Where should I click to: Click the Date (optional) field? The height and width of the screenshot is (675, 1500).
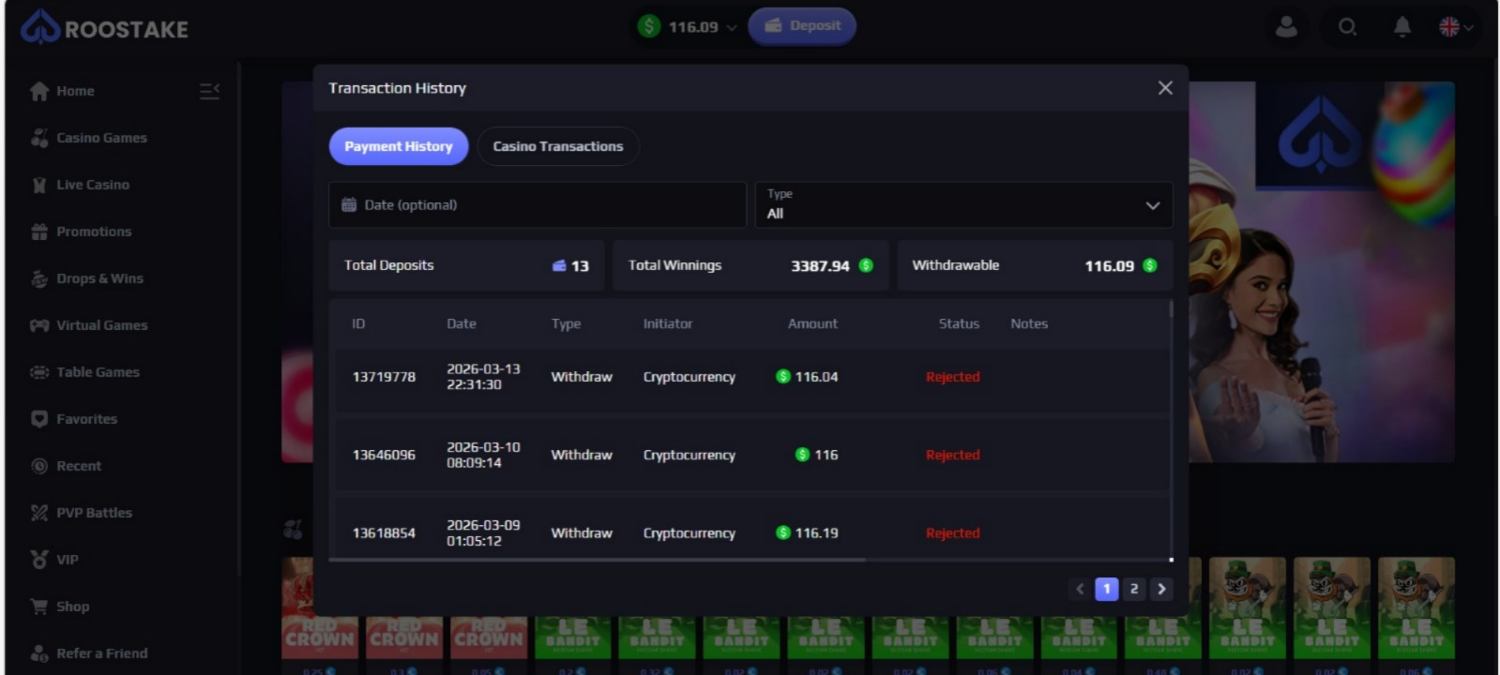[537, 205]
